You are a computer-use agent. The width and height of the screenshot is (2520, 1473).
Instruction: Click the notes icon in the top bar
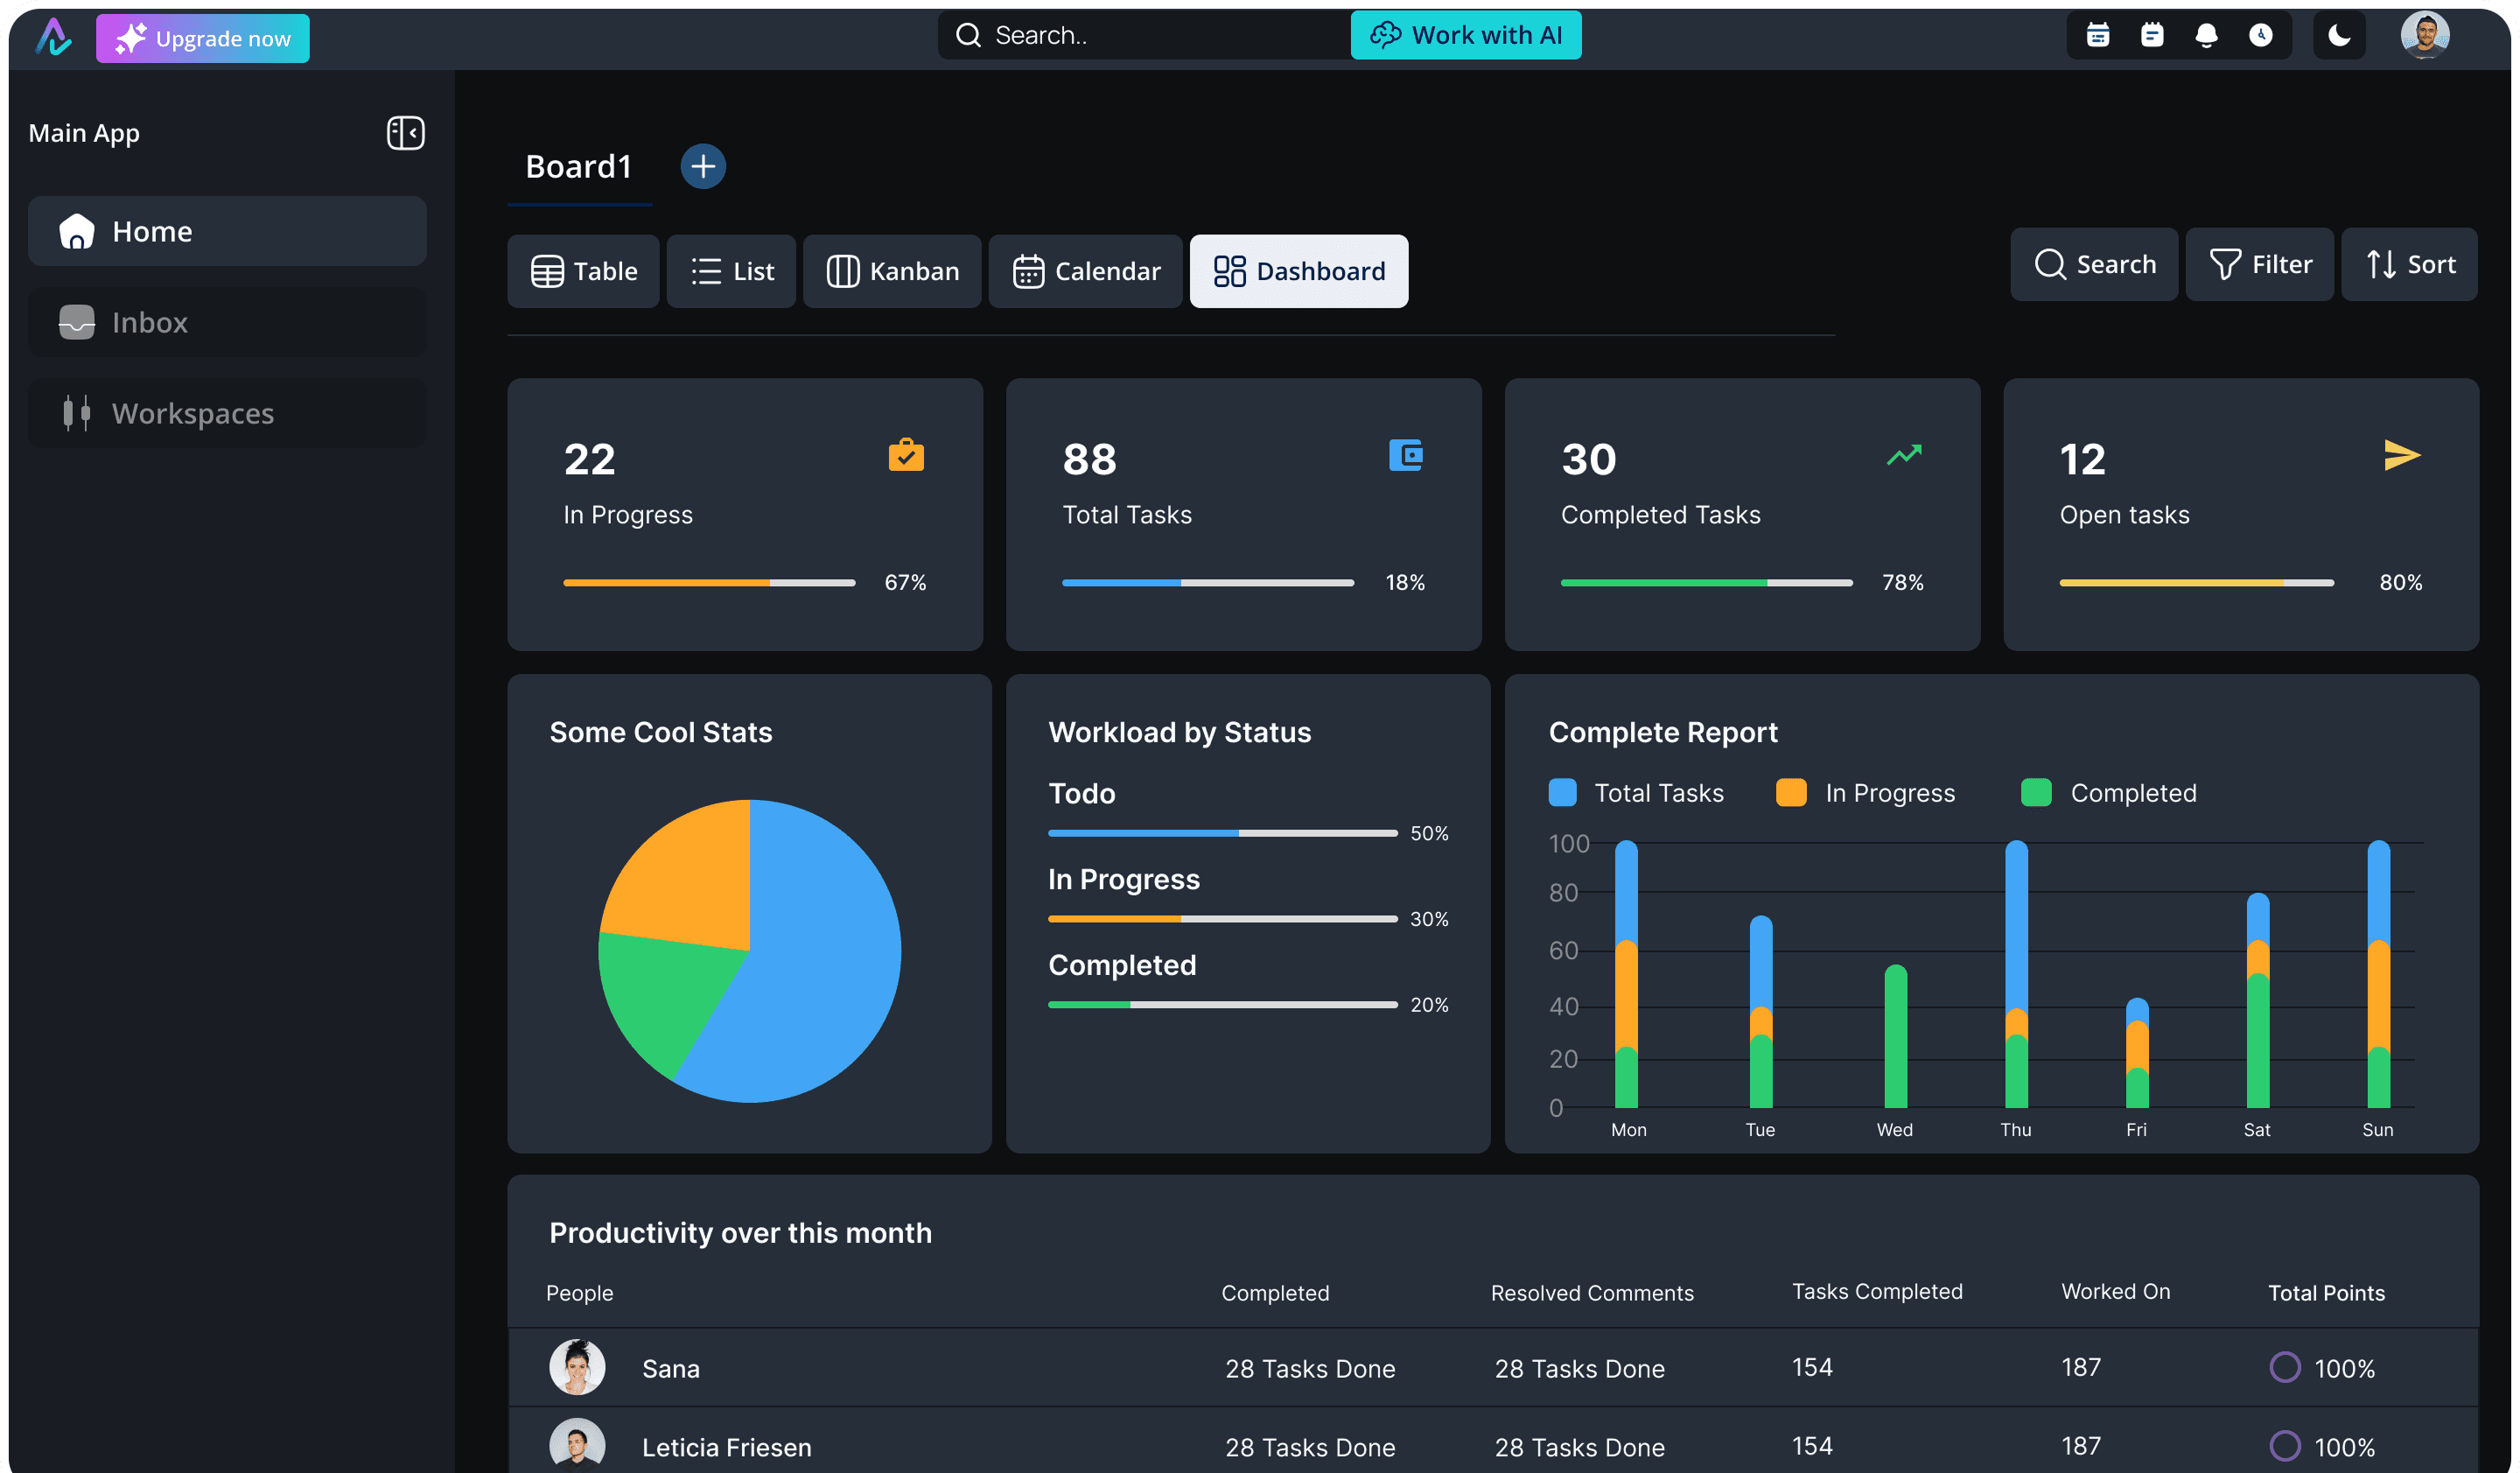click(x=2152, y=35)
